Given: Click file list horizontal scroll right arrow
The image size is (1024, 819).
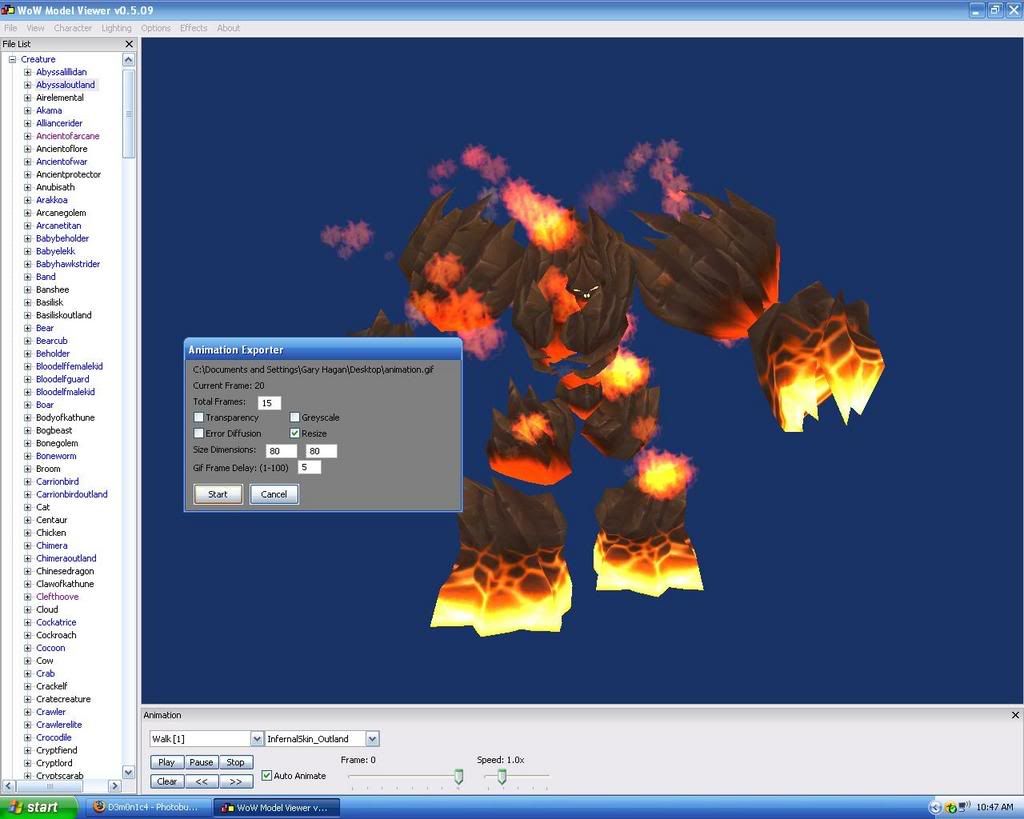Looking at the screenshot, I should [x=115, y=786].
